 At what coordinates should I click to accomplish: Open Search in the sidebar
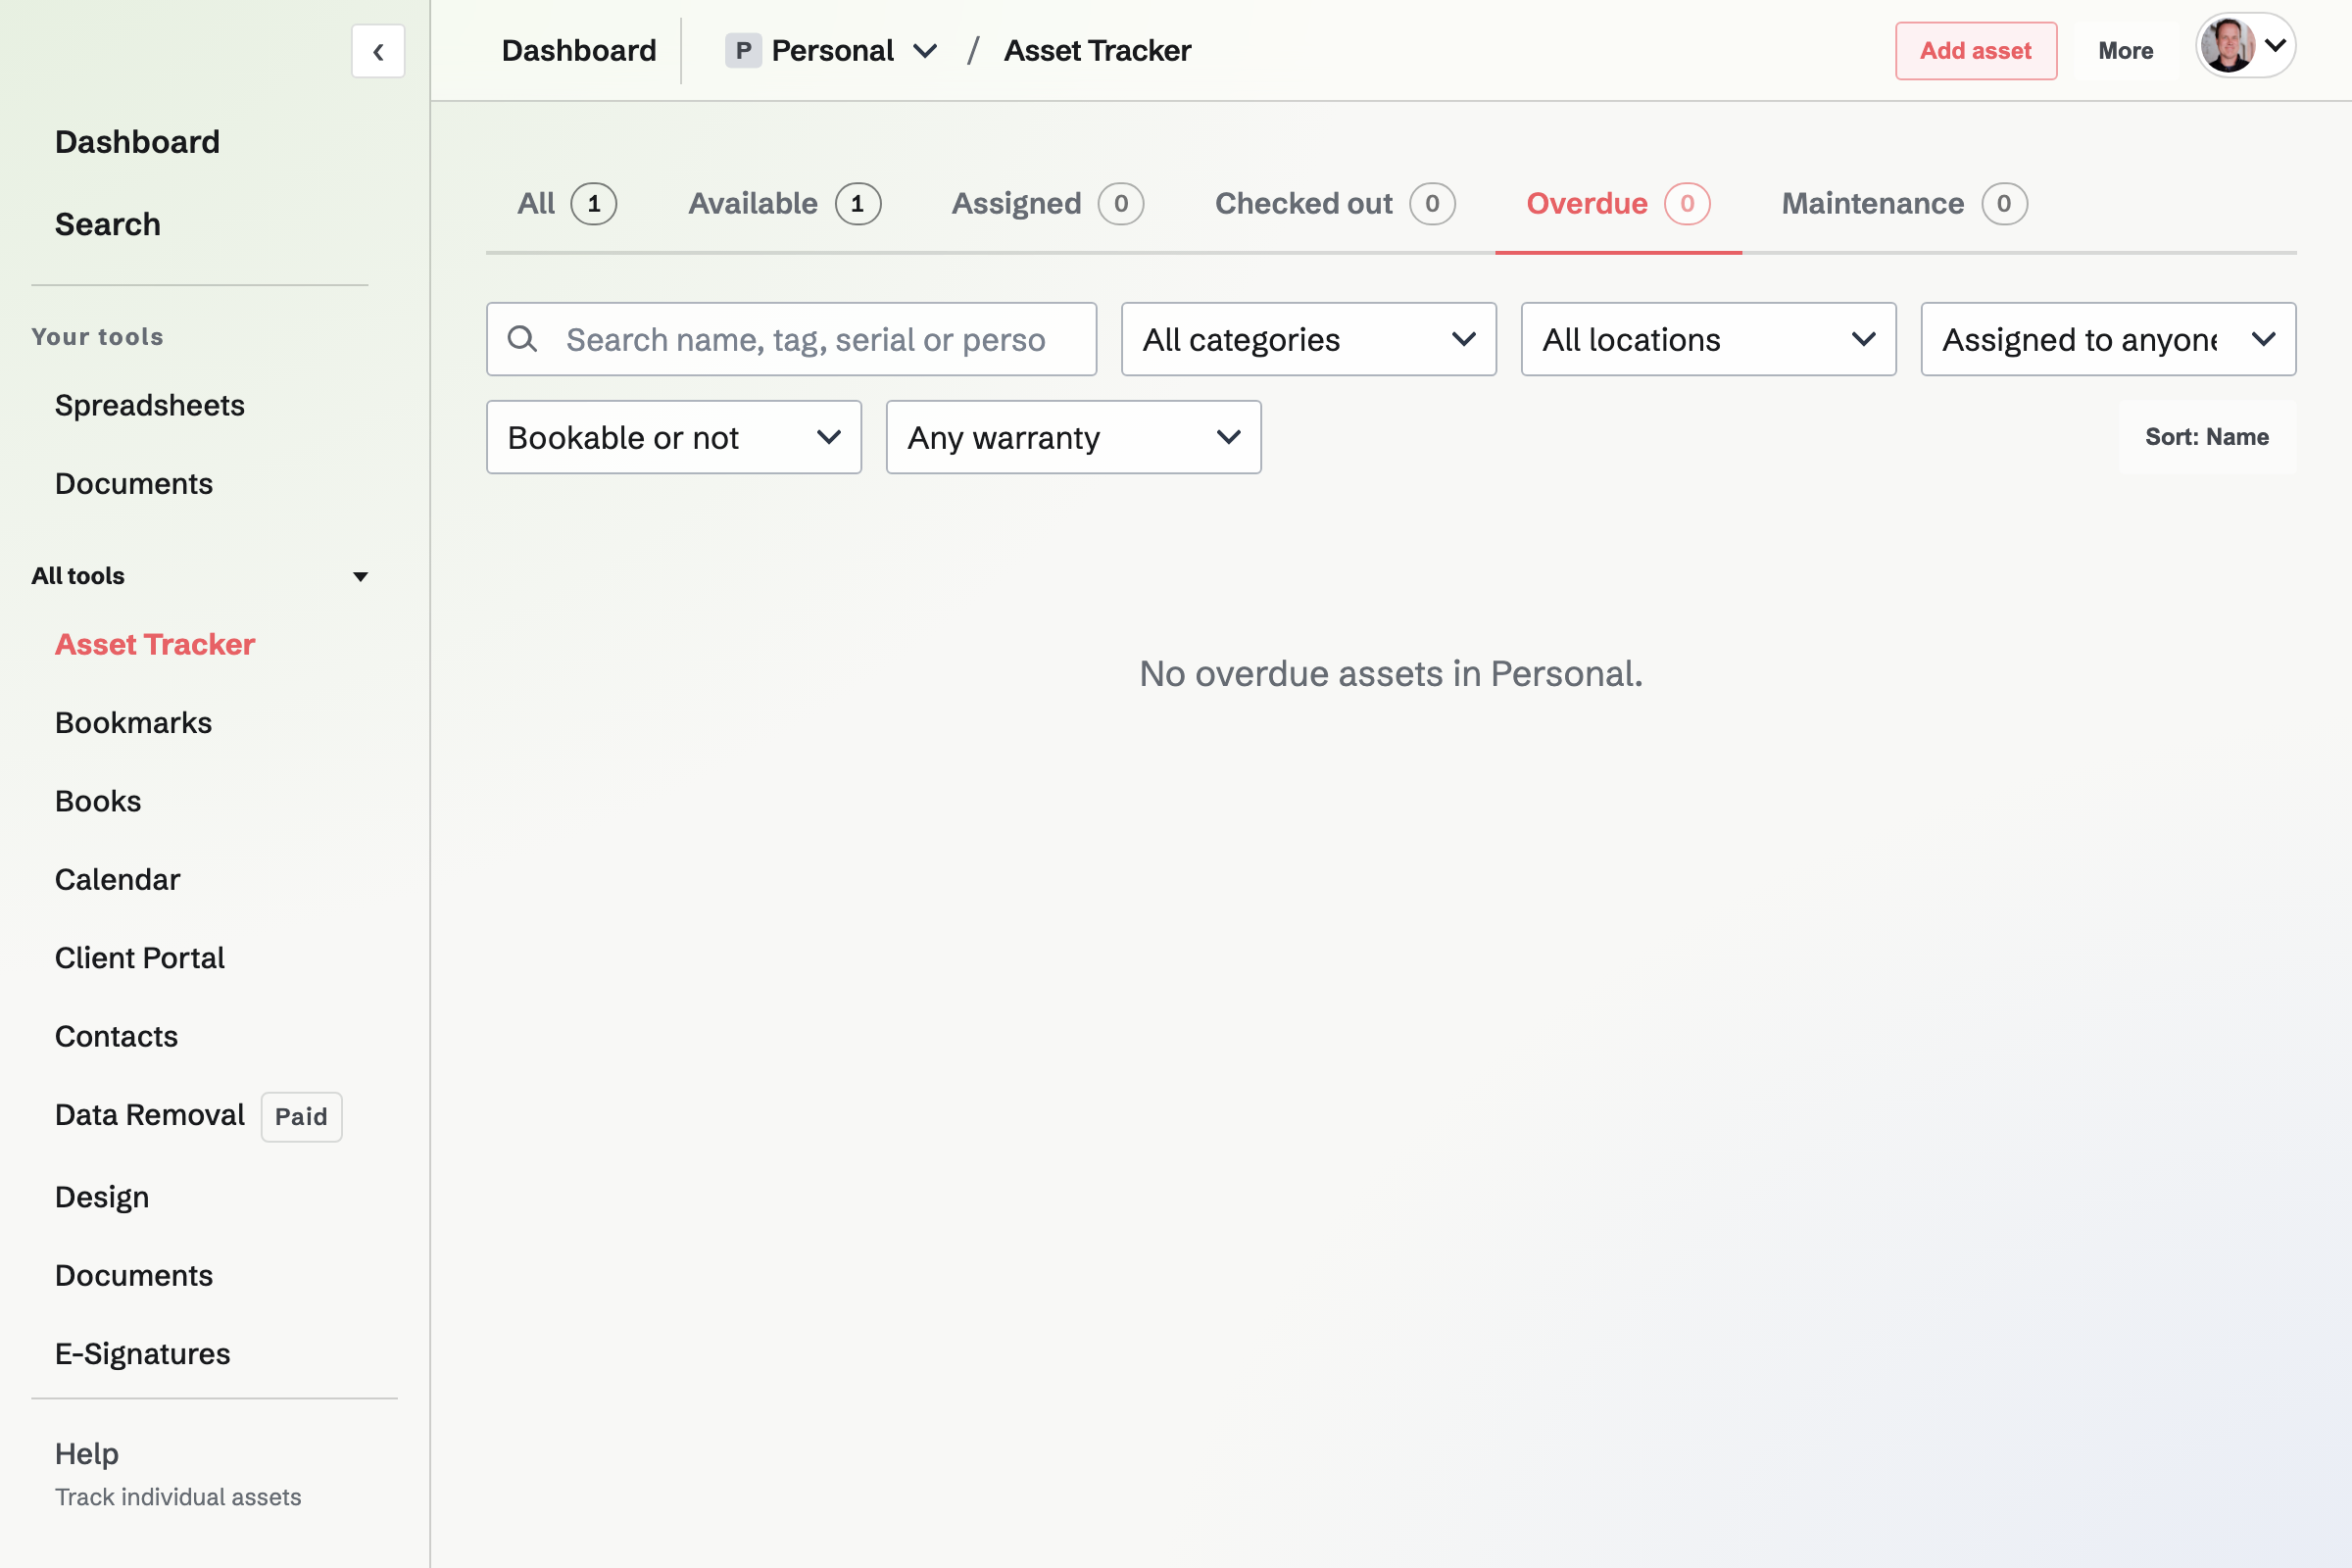(108, 224)
